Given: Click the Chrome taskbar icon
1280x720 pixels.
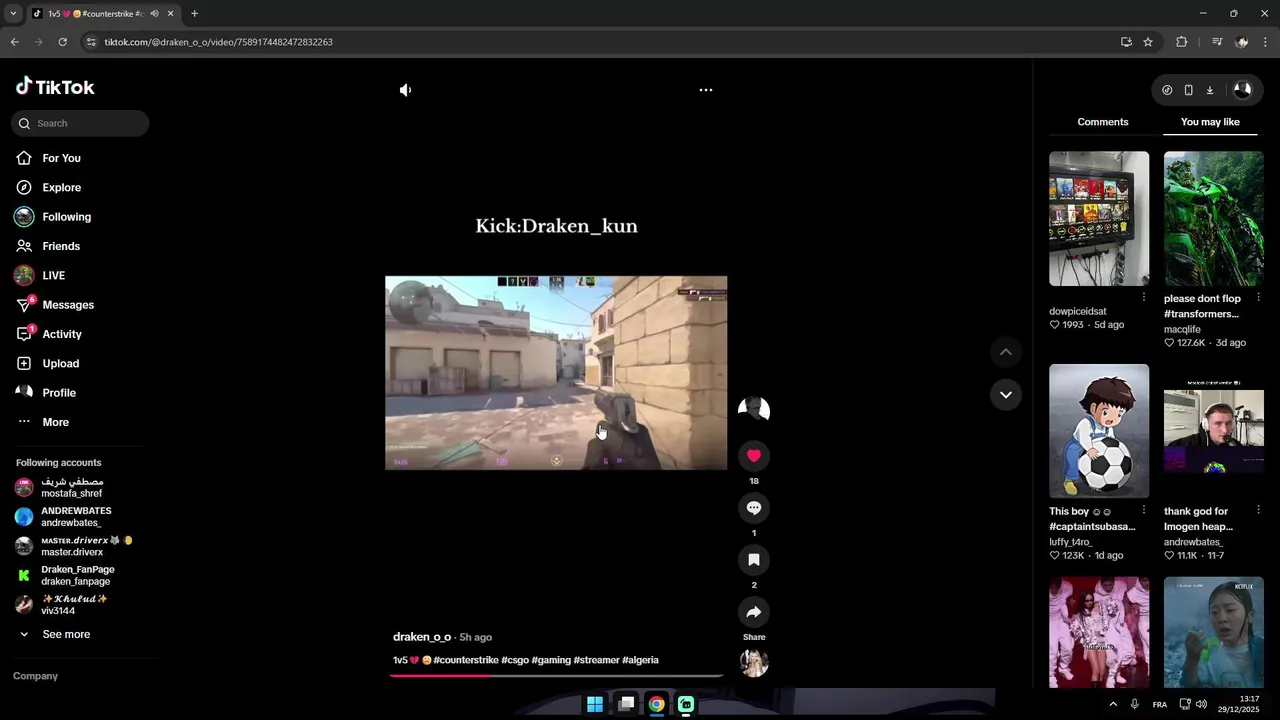Looking at the screenshot, I should [656, 704].
